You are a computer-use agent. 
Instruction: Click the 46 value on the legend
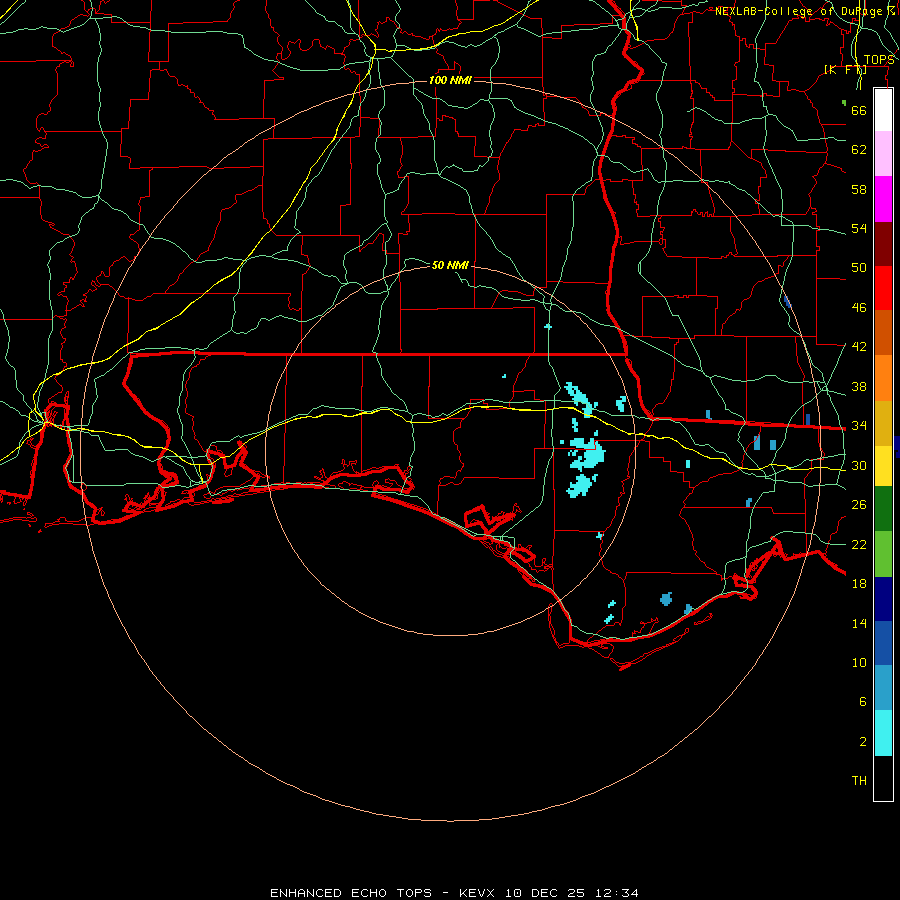859,308
